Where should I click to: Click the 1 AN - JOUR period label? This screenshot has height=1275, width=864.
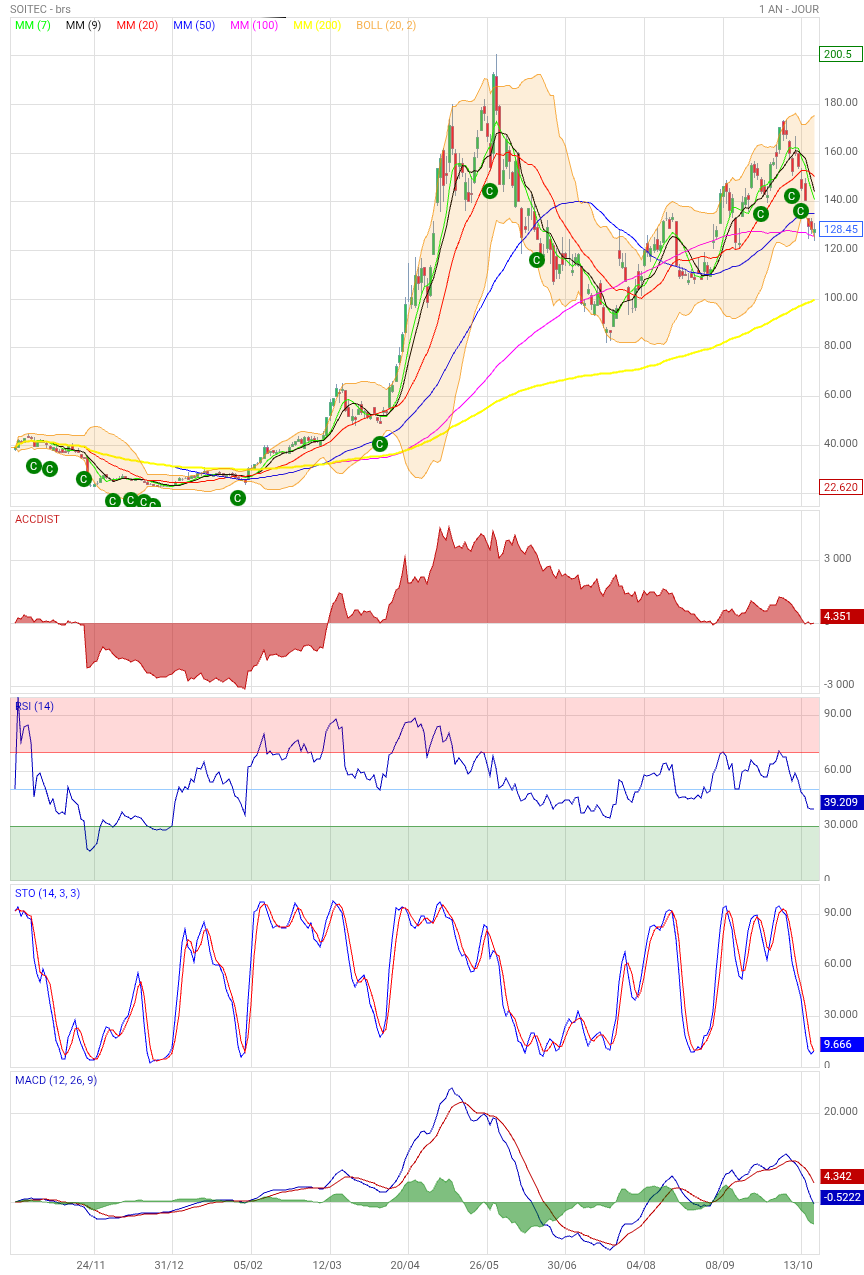789,9
